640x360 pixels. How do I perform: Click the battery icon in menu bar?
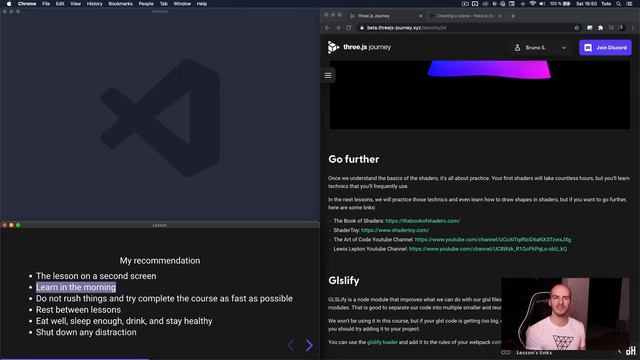(567, 4)
